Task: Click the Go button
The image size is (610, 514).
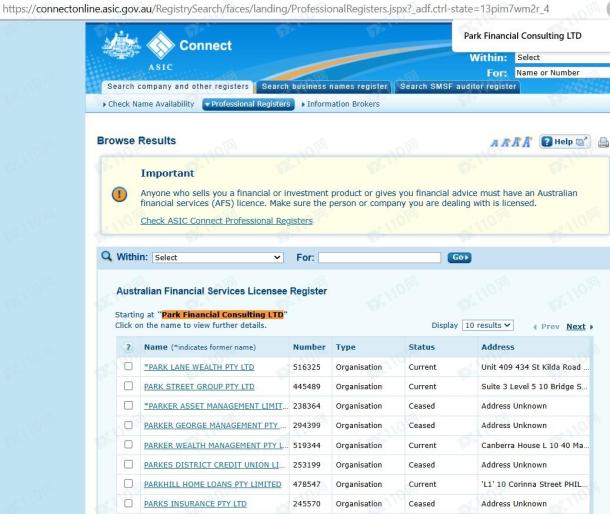Action: tap(459, 257)
